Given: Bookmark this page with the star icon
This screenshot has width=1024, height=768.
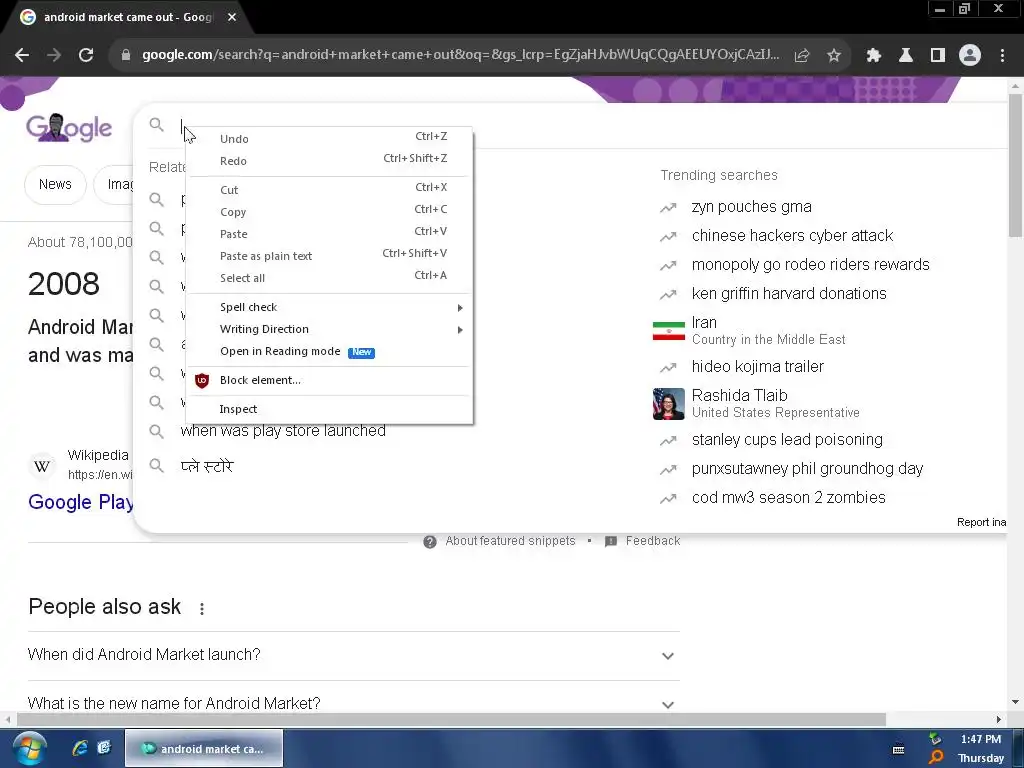Looking at the screenshot, I should click(834, 56).
